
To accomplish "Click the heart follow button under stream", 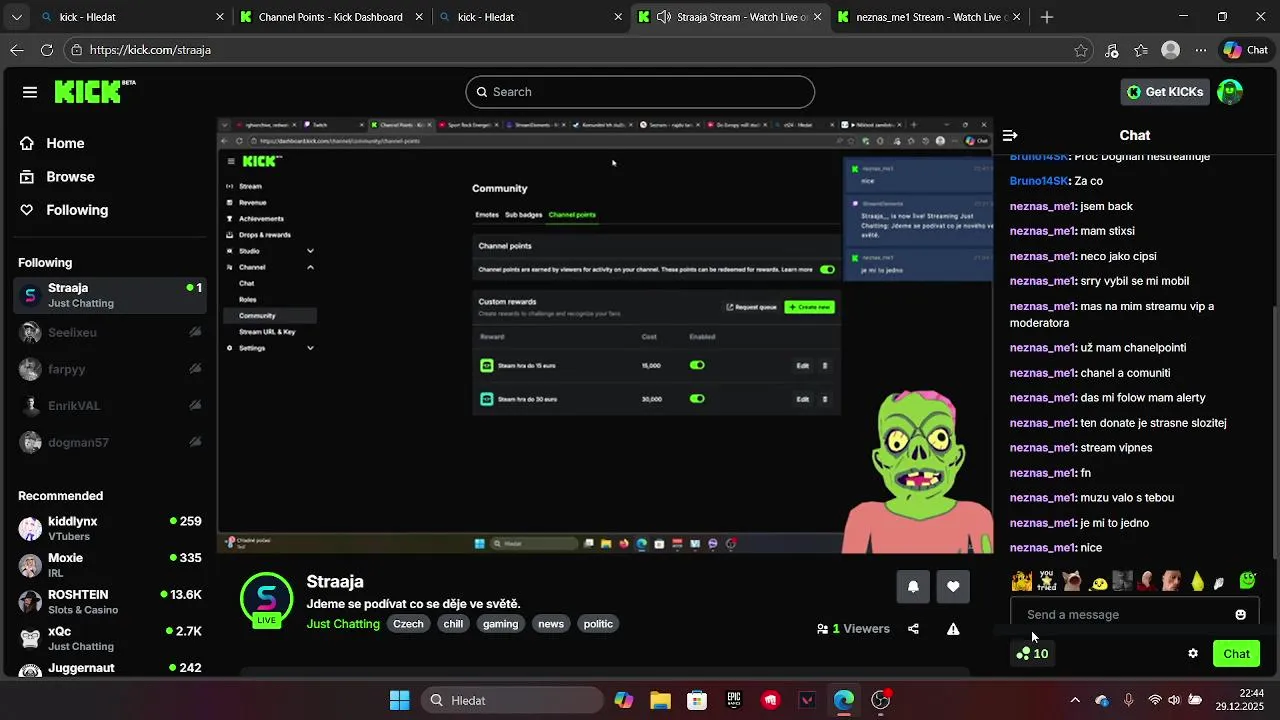I will pos(953,587).
